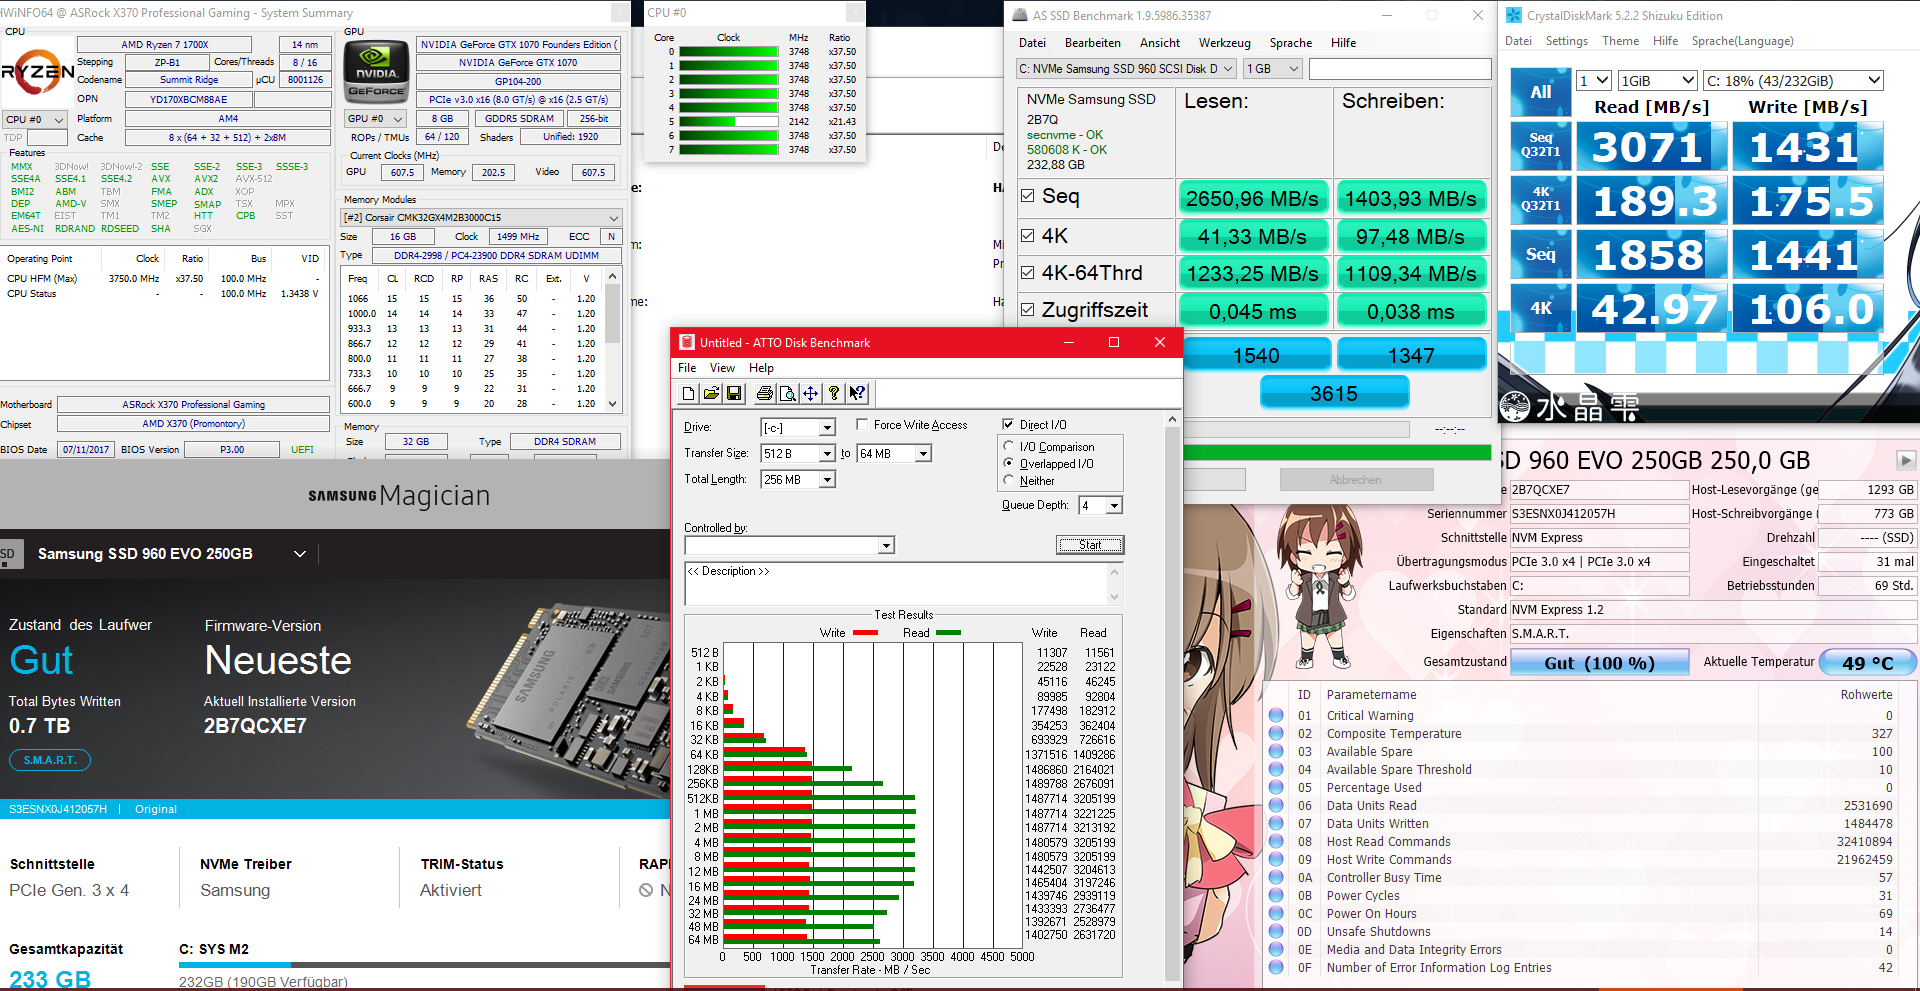Select the Neither radio button
The width and height of the screenshot is (1920, 991).
[1009, 481]
